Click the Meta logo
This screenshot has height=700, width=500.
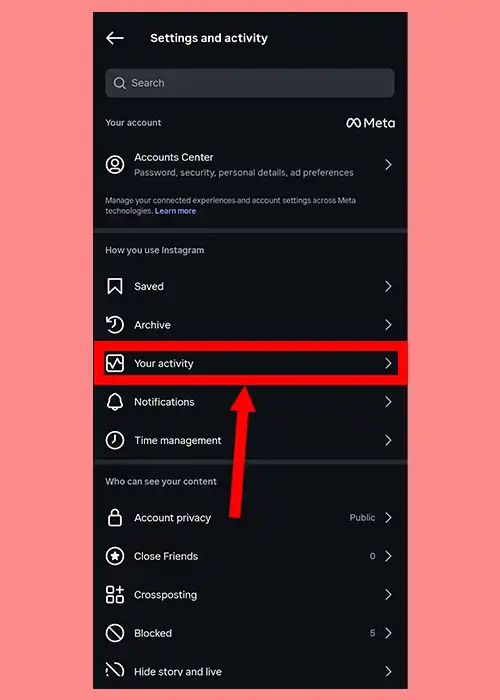click(371, 123)
